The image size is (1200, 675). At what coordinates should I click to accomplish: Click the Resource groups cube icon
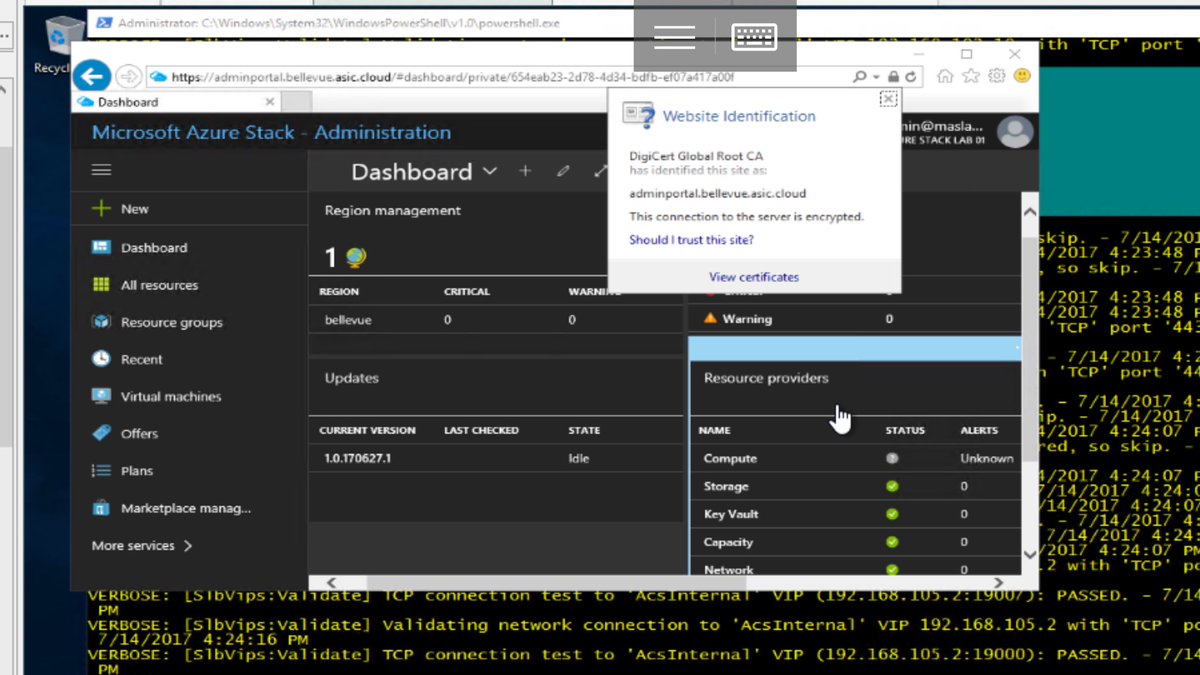[101, 322]
